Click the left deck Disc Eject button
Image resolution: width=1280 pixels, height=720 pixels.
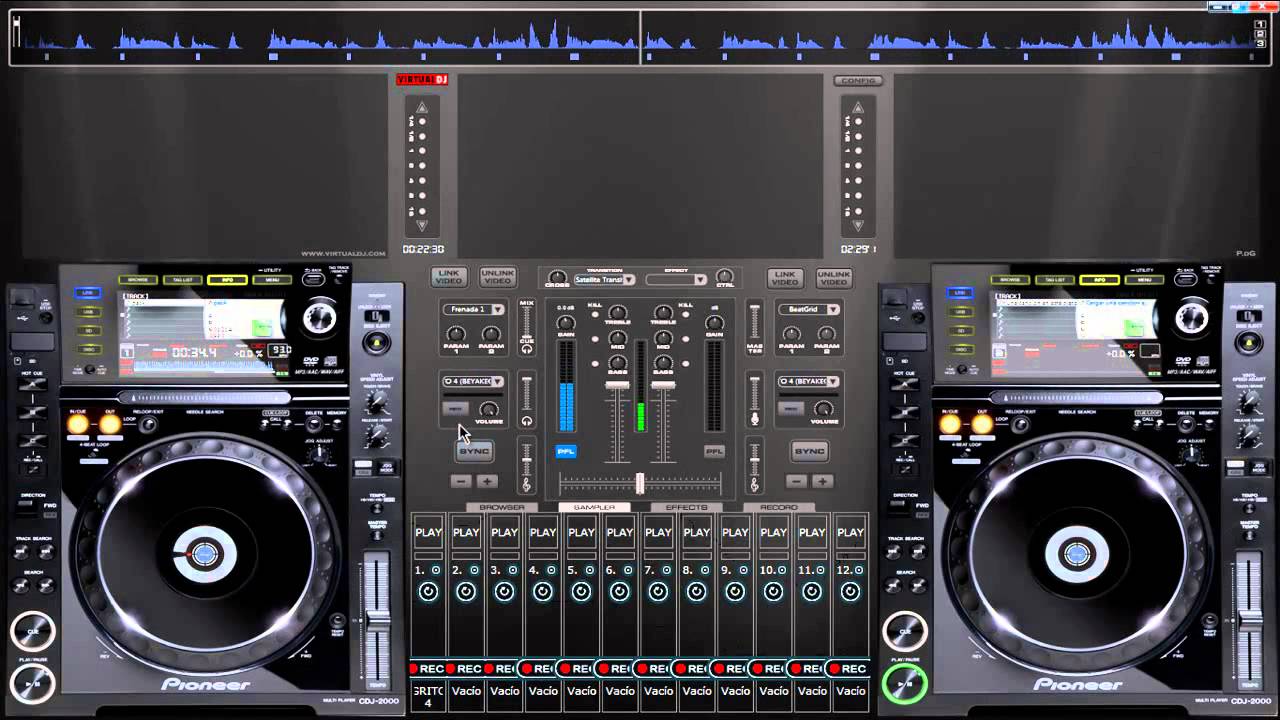tap(376, 343)
